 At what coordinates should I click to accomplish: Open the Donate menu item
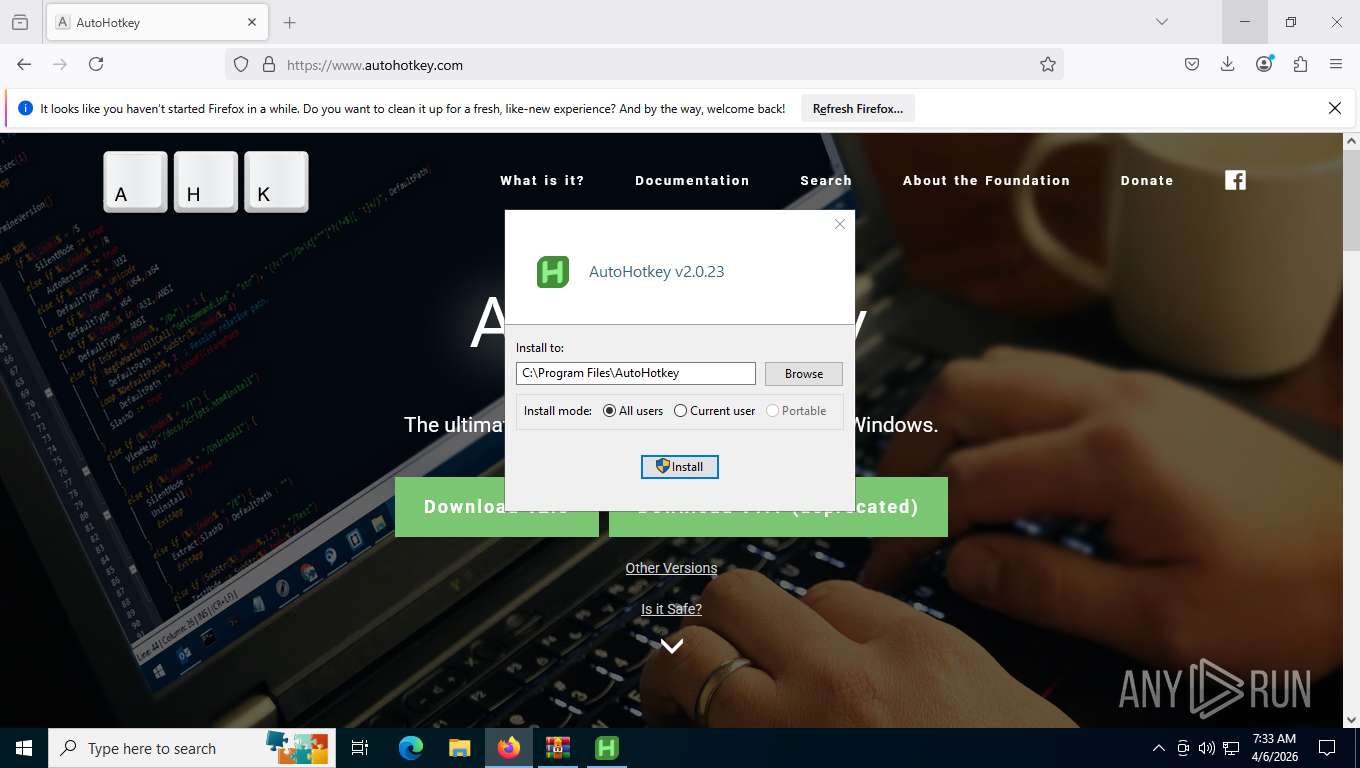coord(1147,181)
